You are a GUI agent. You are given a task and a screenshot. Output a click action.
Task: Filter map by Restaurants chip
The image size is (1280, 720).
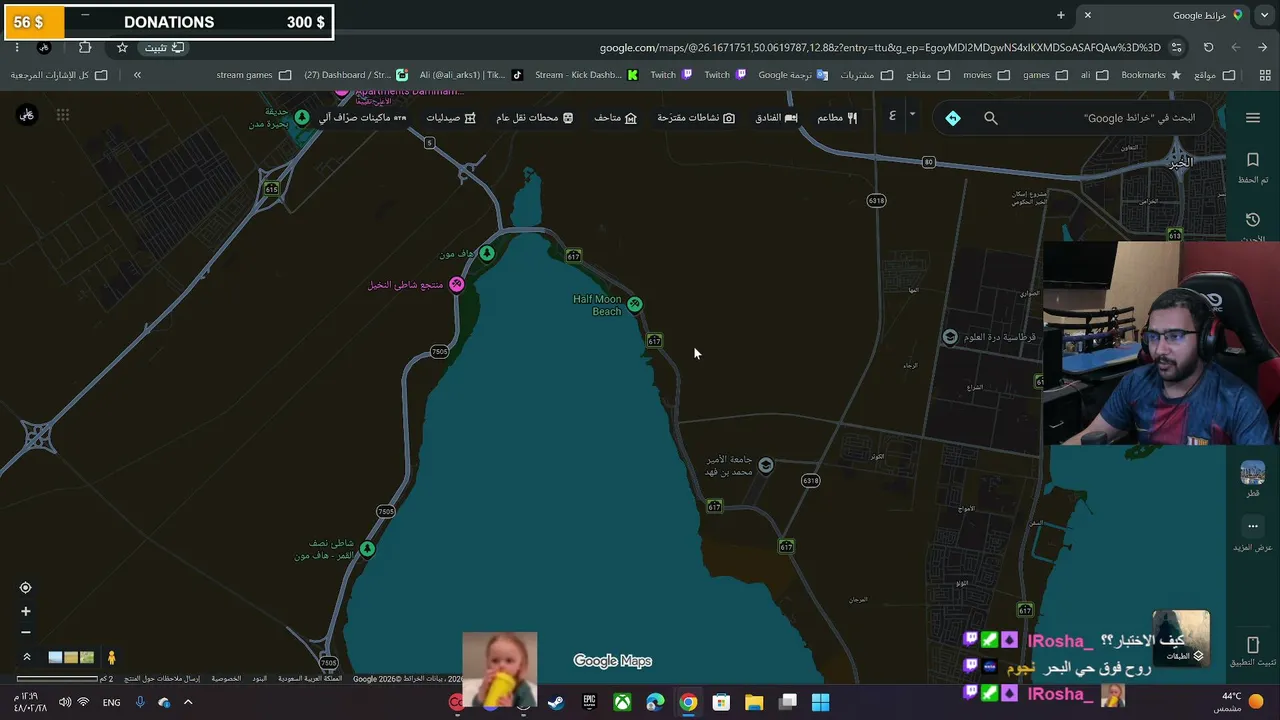pos(837,118)
